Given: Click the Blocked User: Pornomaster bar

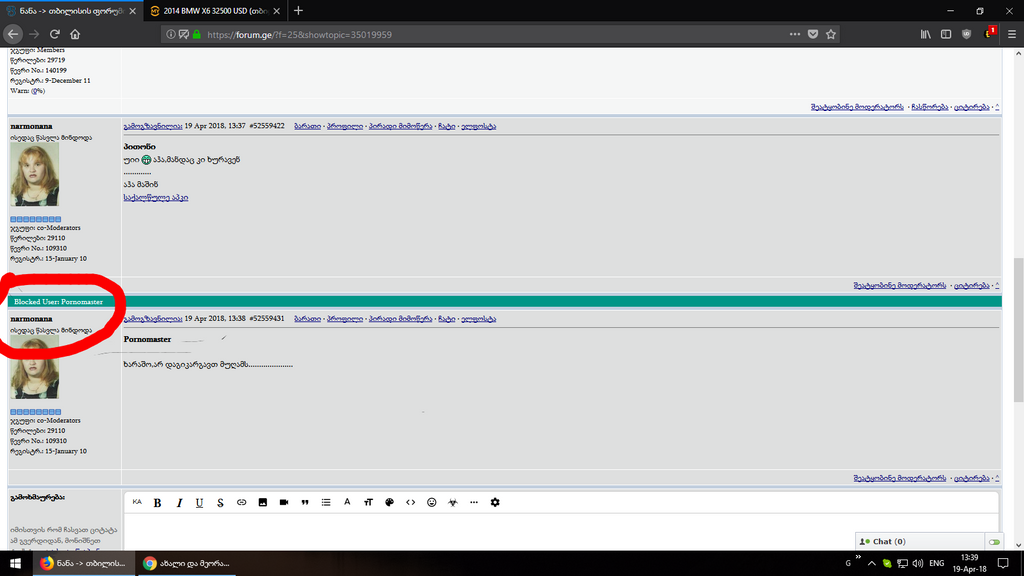Looking at the screenshot, I should coord(504,302).
